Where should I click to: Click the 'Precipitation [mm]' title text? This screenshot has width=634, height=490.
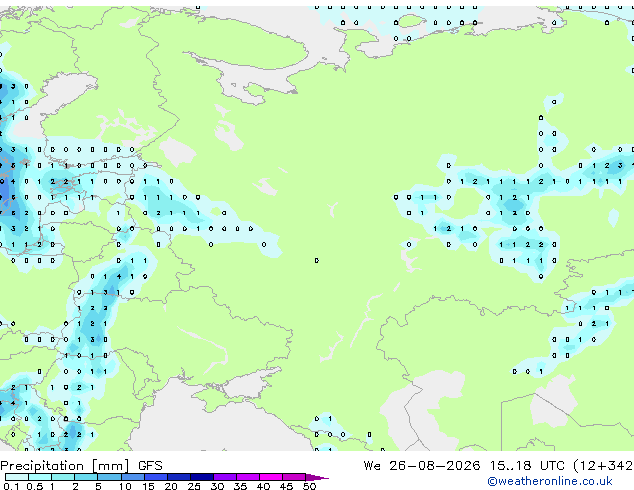click(x=65, y=466)
